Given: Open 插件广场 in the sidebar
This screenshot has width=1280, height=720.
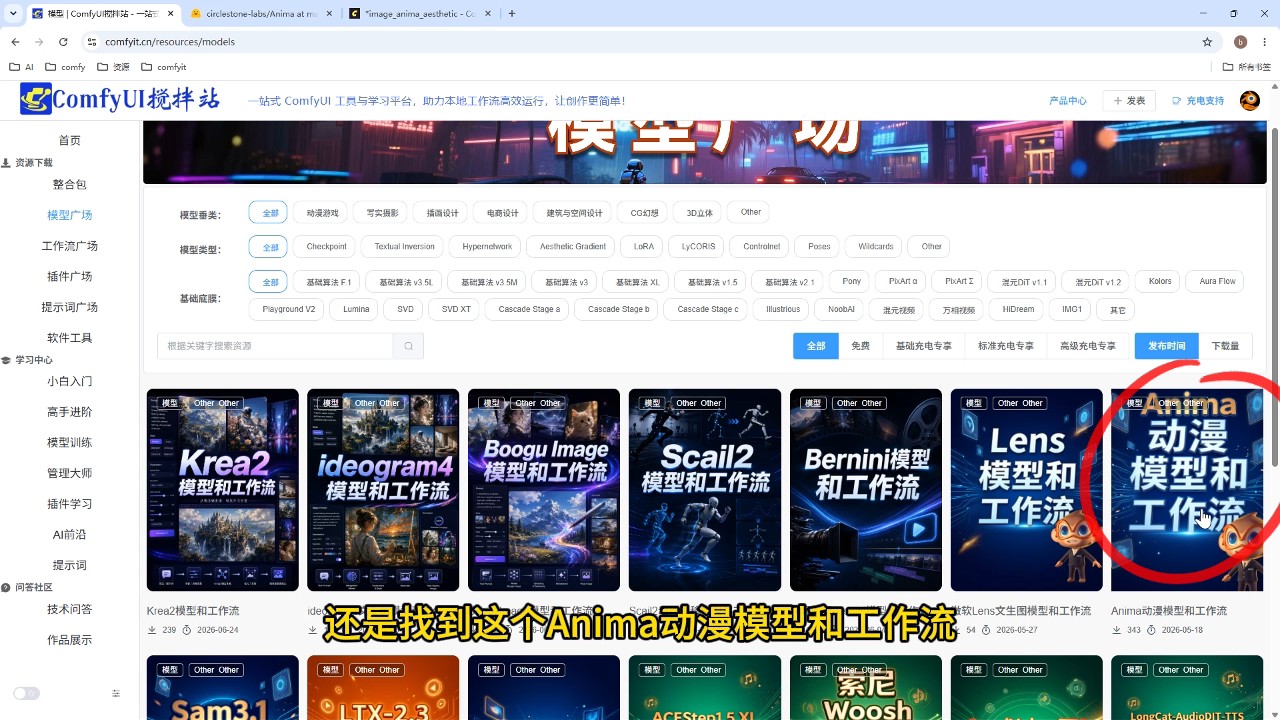Looking at the screenshot, I should click(69, 276).
